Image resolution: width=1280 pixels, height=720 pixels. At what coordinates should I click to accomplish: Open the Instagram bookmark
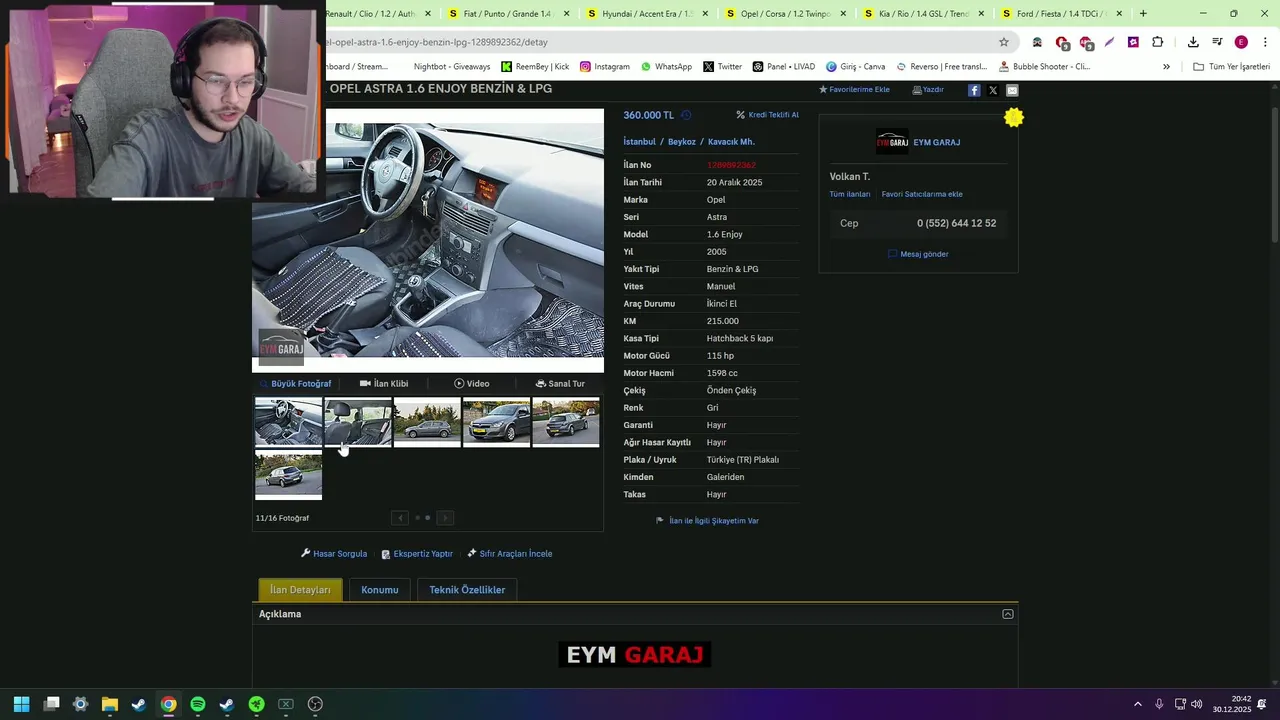[x=605, y=66]
